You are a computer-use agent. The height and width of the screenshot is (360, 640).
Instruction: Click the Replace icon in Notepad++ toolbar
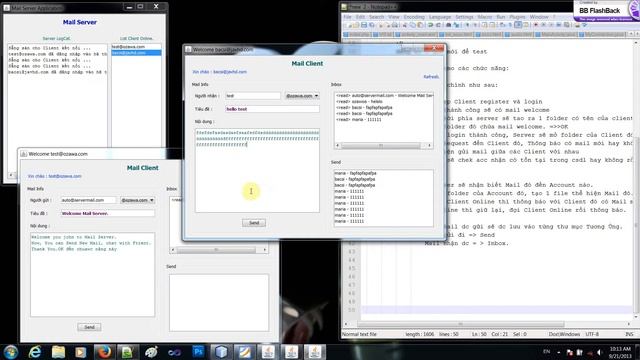click(x=456, y=25)
